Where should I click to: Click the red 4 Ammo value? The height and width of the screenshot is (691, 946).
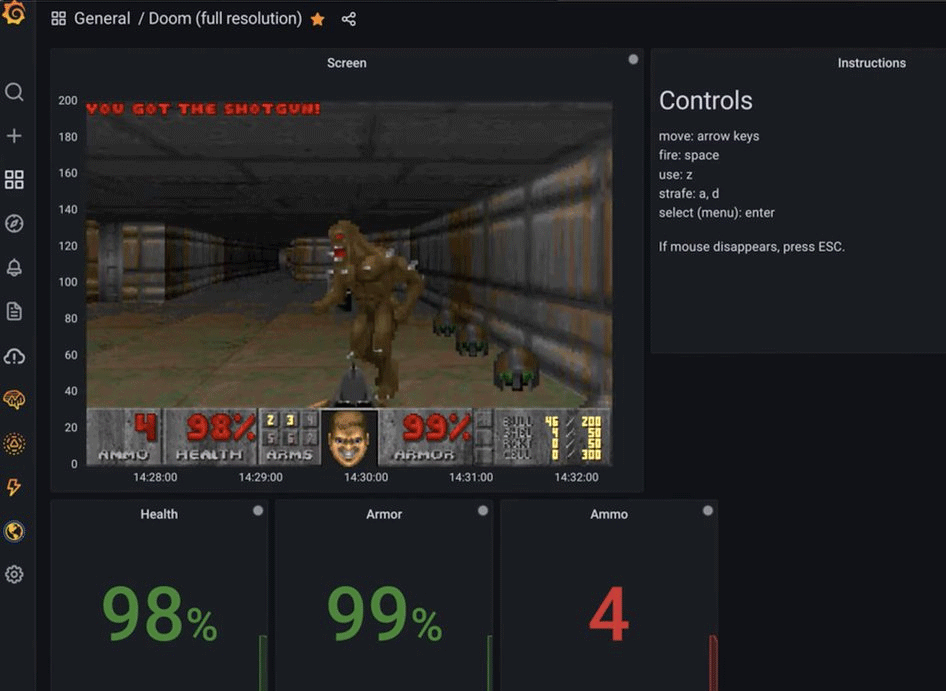point(609,614)
